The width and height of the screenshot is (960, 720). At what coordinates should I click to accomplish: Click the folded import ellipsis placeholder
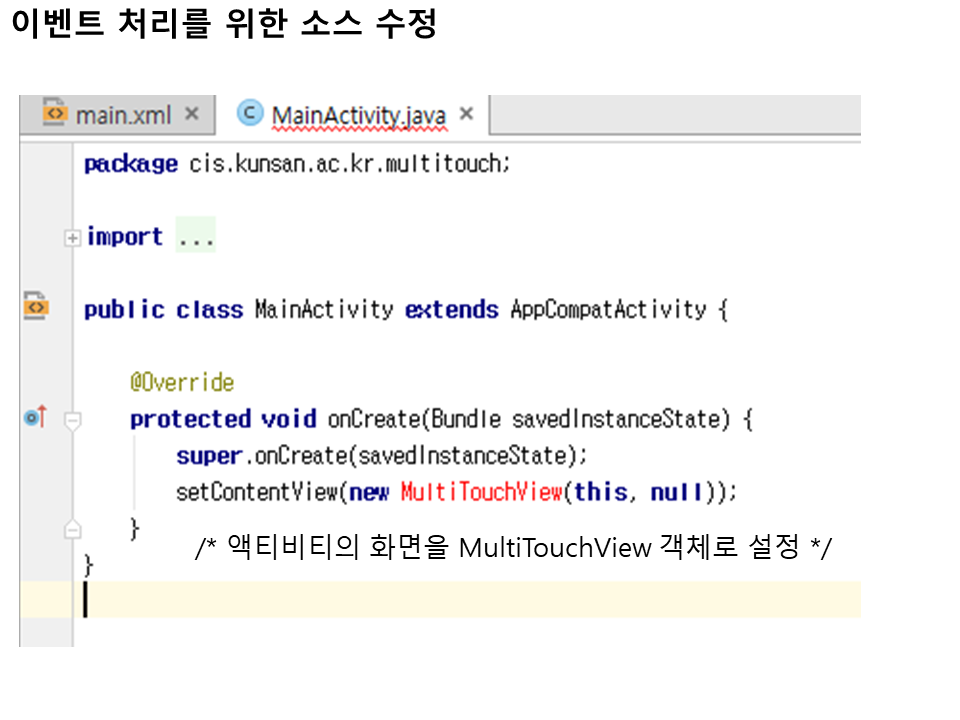[196, 238]
